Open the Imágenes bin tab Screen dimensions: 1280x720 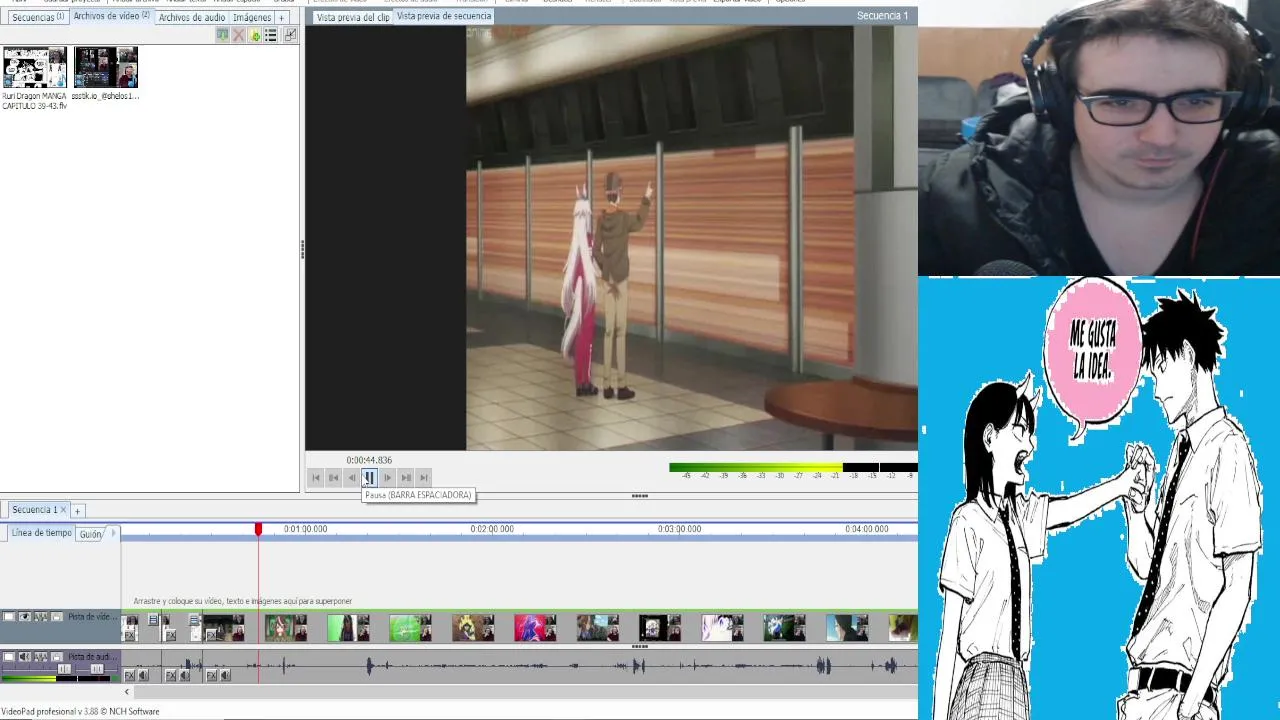click(251, 17)
